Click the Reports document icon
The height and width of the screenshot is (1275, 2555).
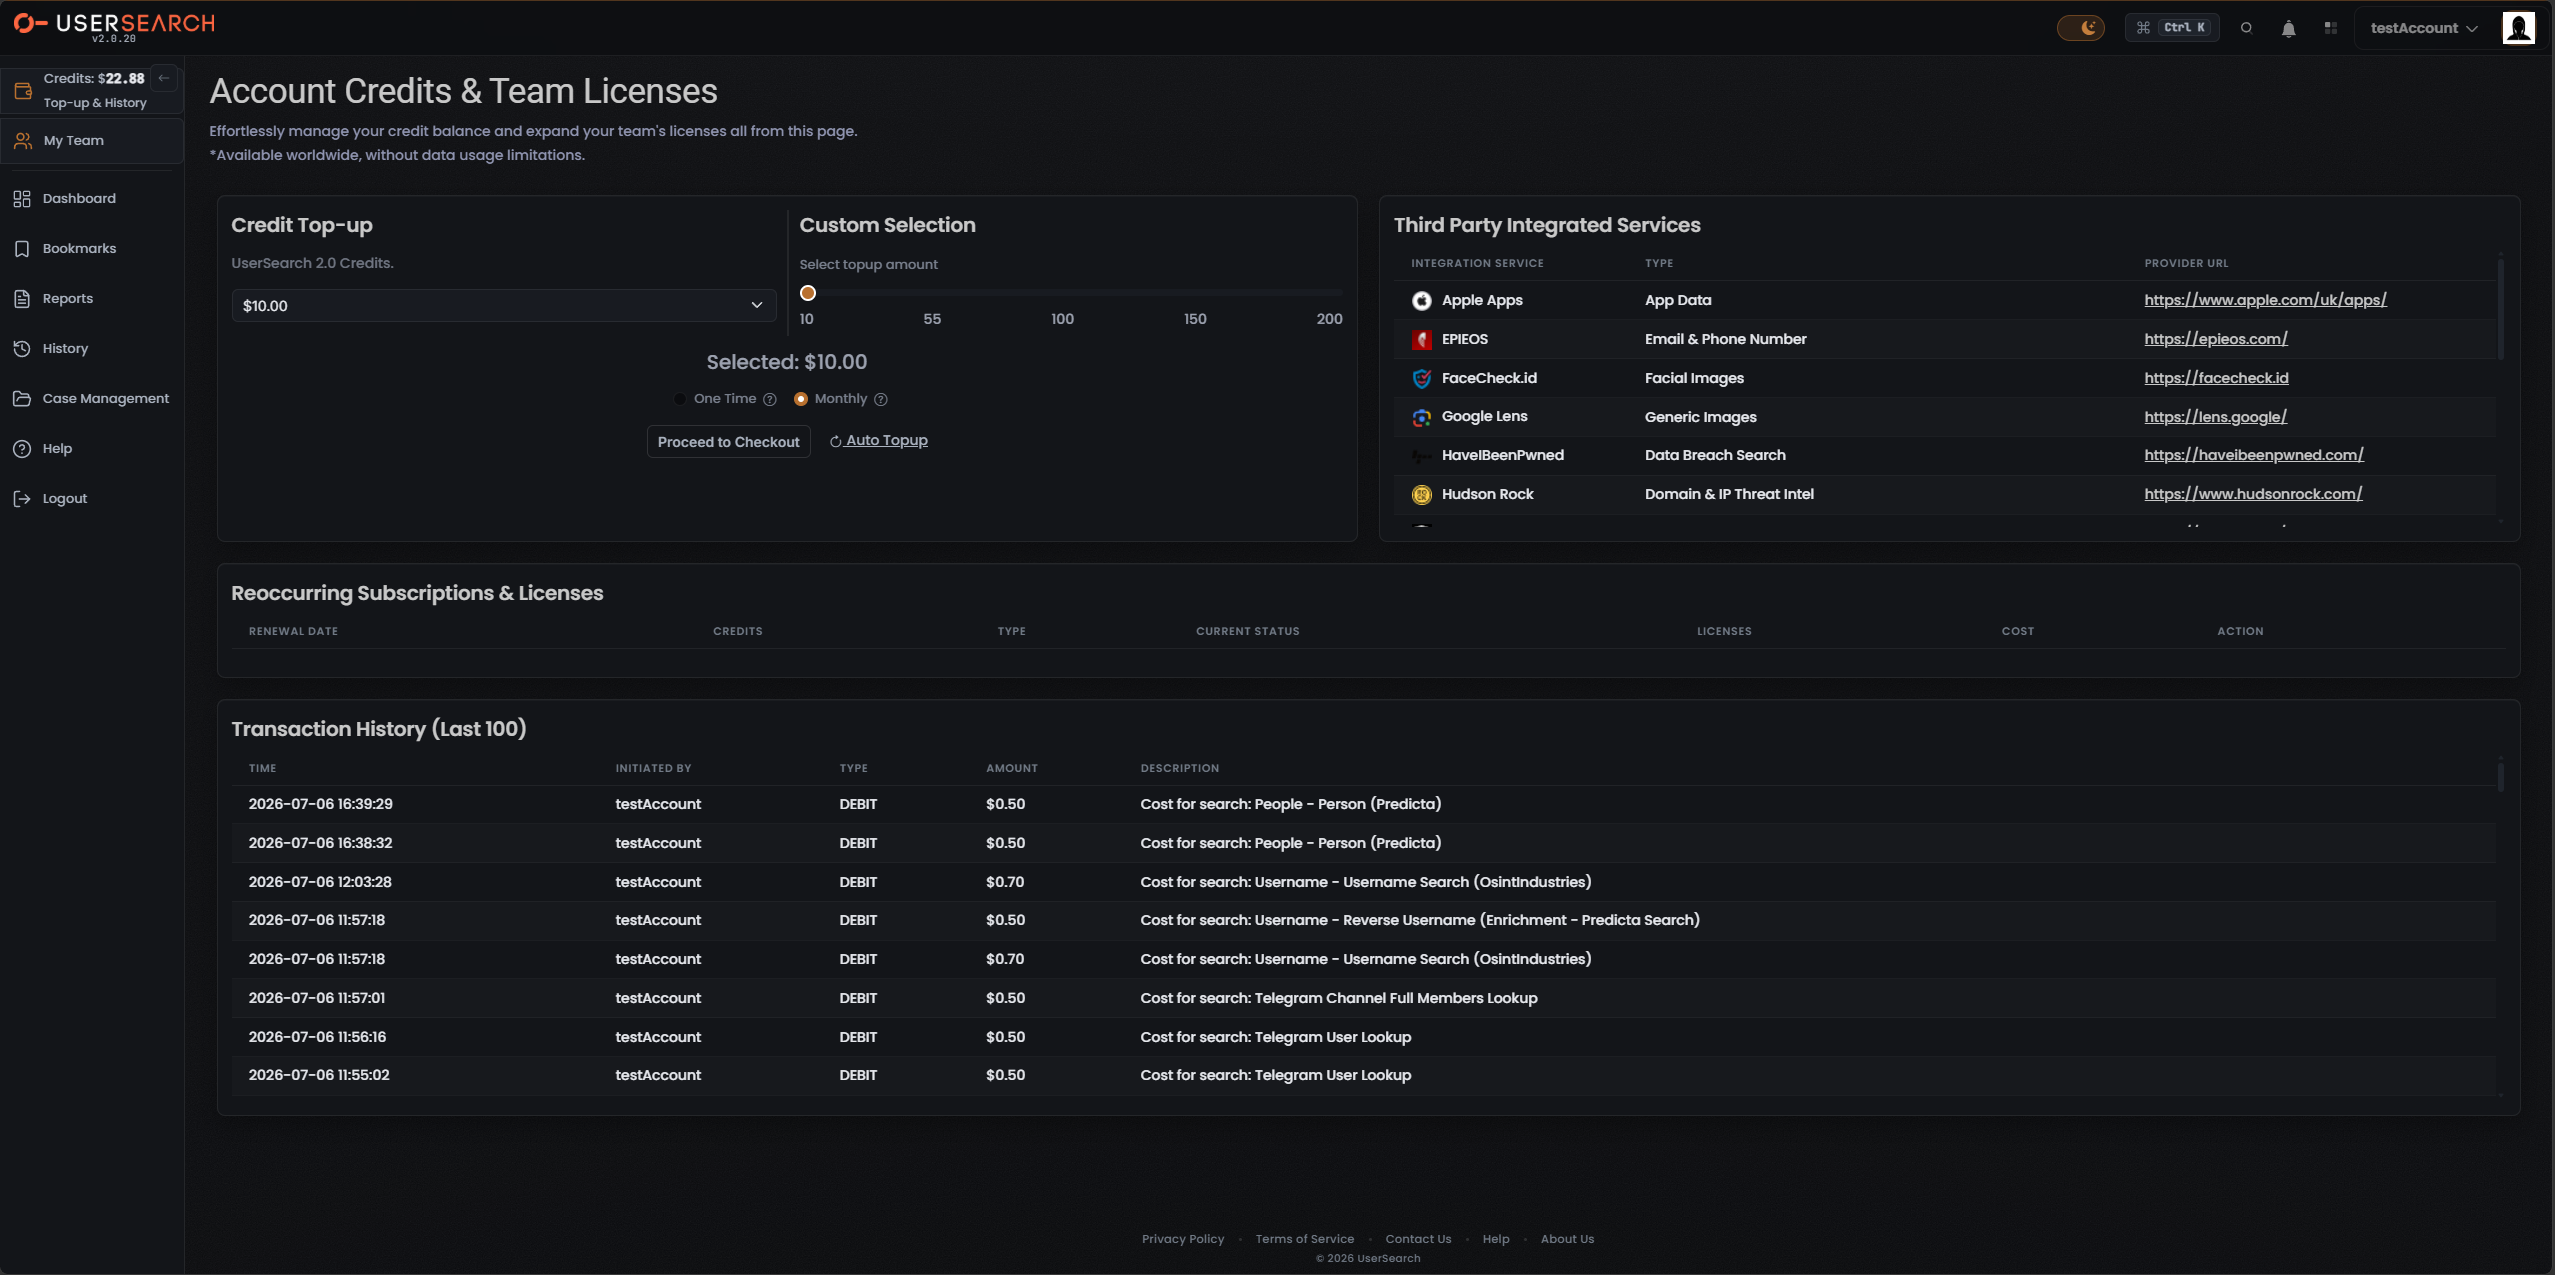(22, 298)
